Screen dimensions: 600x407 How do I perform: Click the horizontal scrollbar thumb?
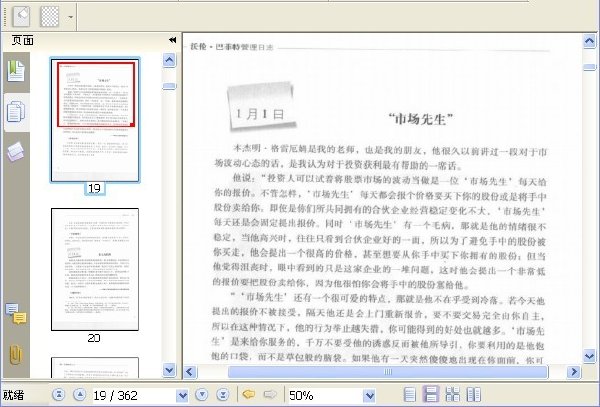tap(388, 372)
